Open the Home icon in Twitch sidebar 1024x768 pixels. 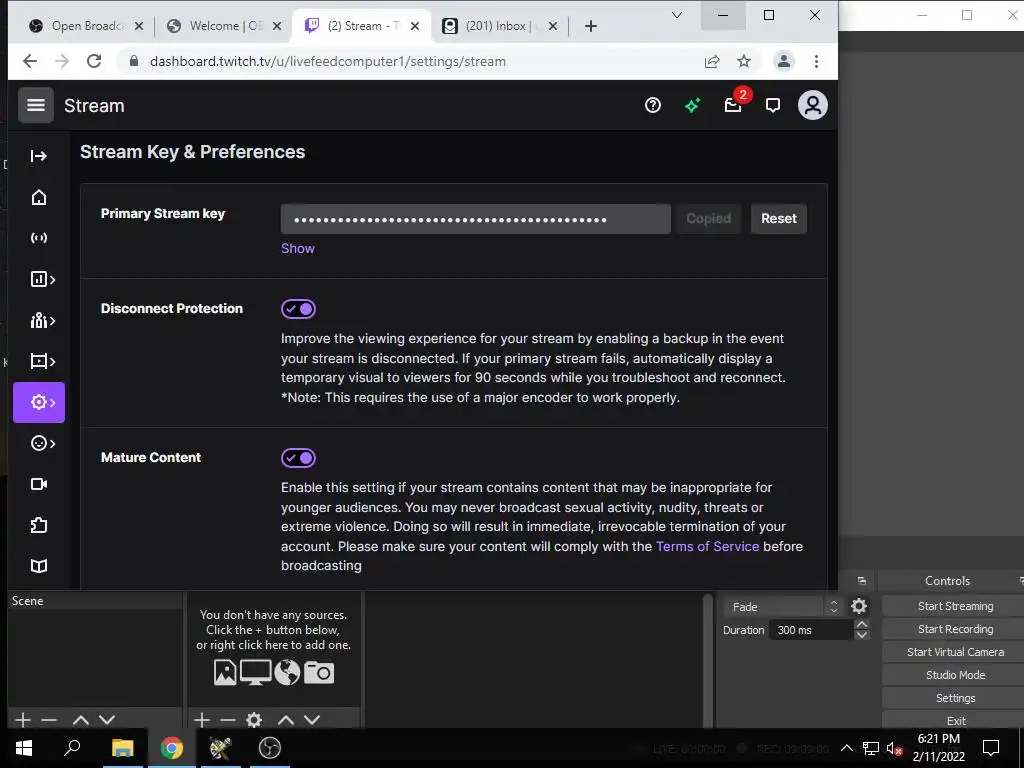point(39,197)
